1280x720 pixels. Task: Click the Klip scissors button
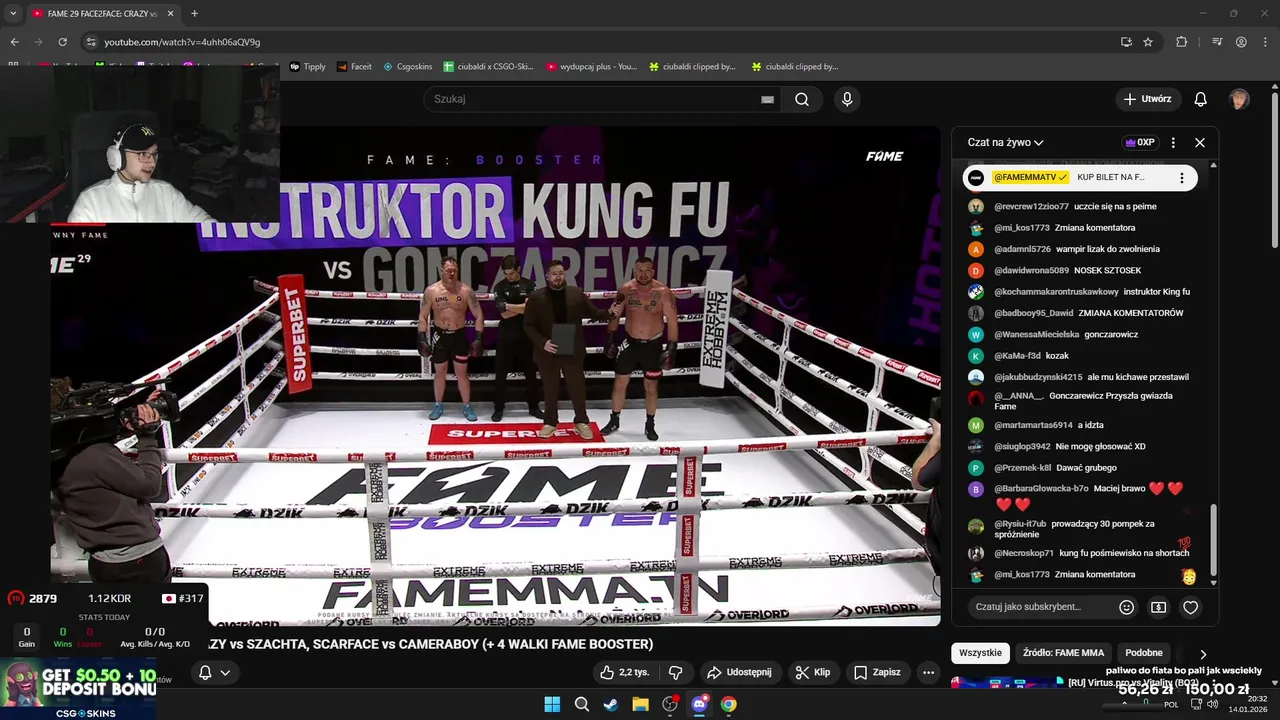pyautogui.click(x=813, y=672)
